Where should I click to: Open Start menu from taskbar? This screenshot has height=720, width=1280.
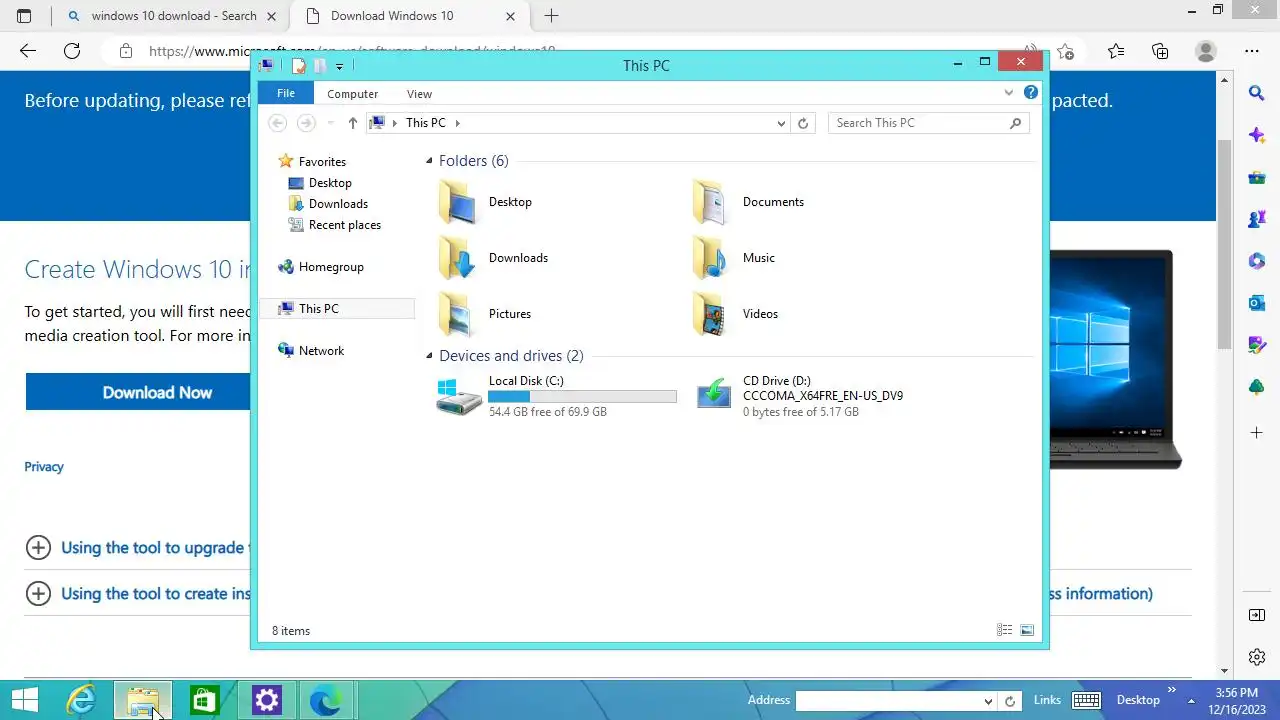pos(24,700)
